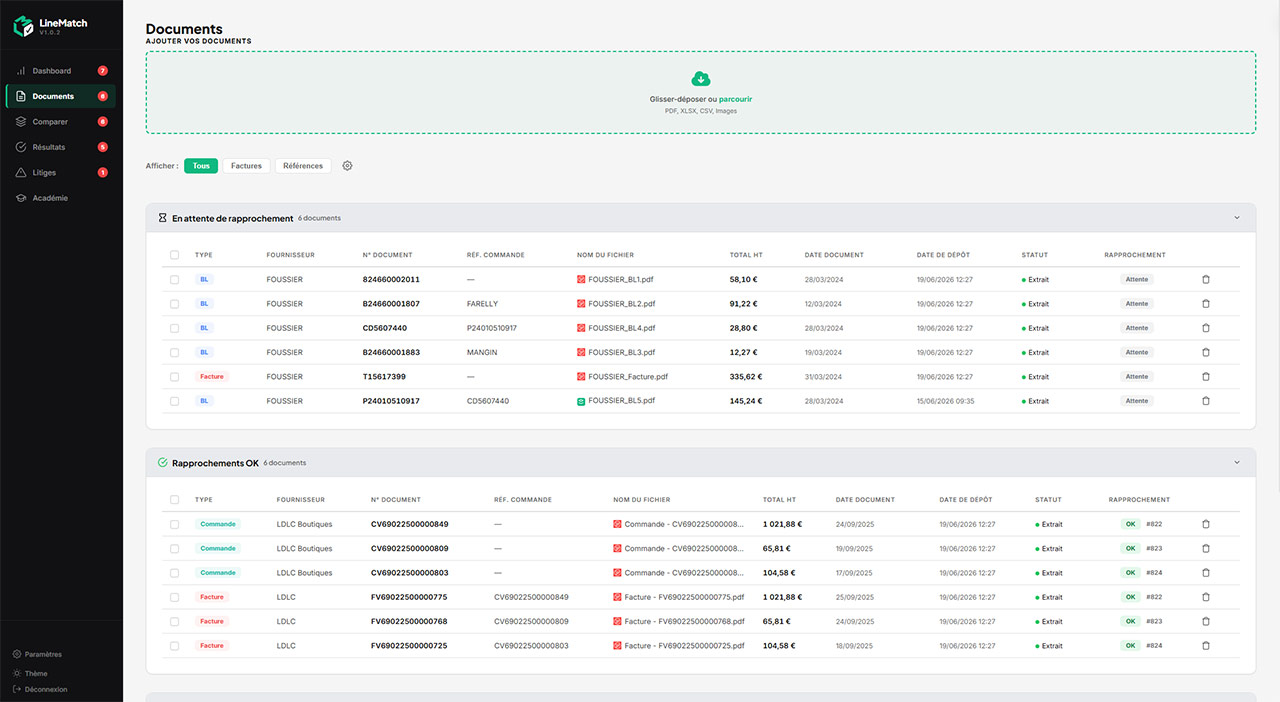The image size is (1280, 702).
Task: Open Académie in the sidebar
Action: (61, 198)
